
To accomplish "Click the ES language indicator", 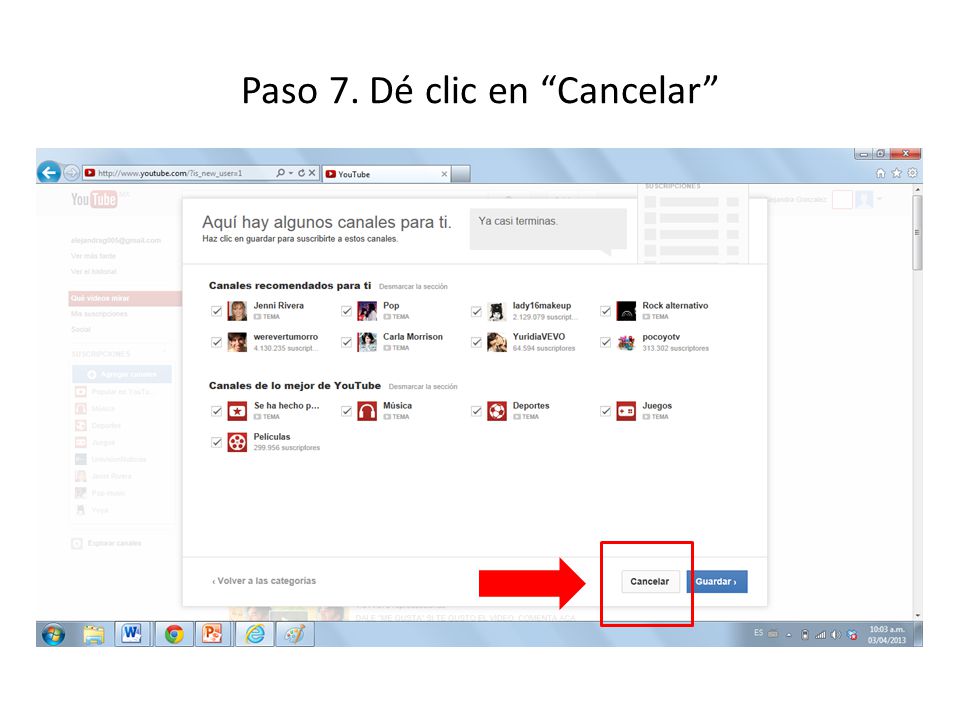I will [x=759, y=633].
